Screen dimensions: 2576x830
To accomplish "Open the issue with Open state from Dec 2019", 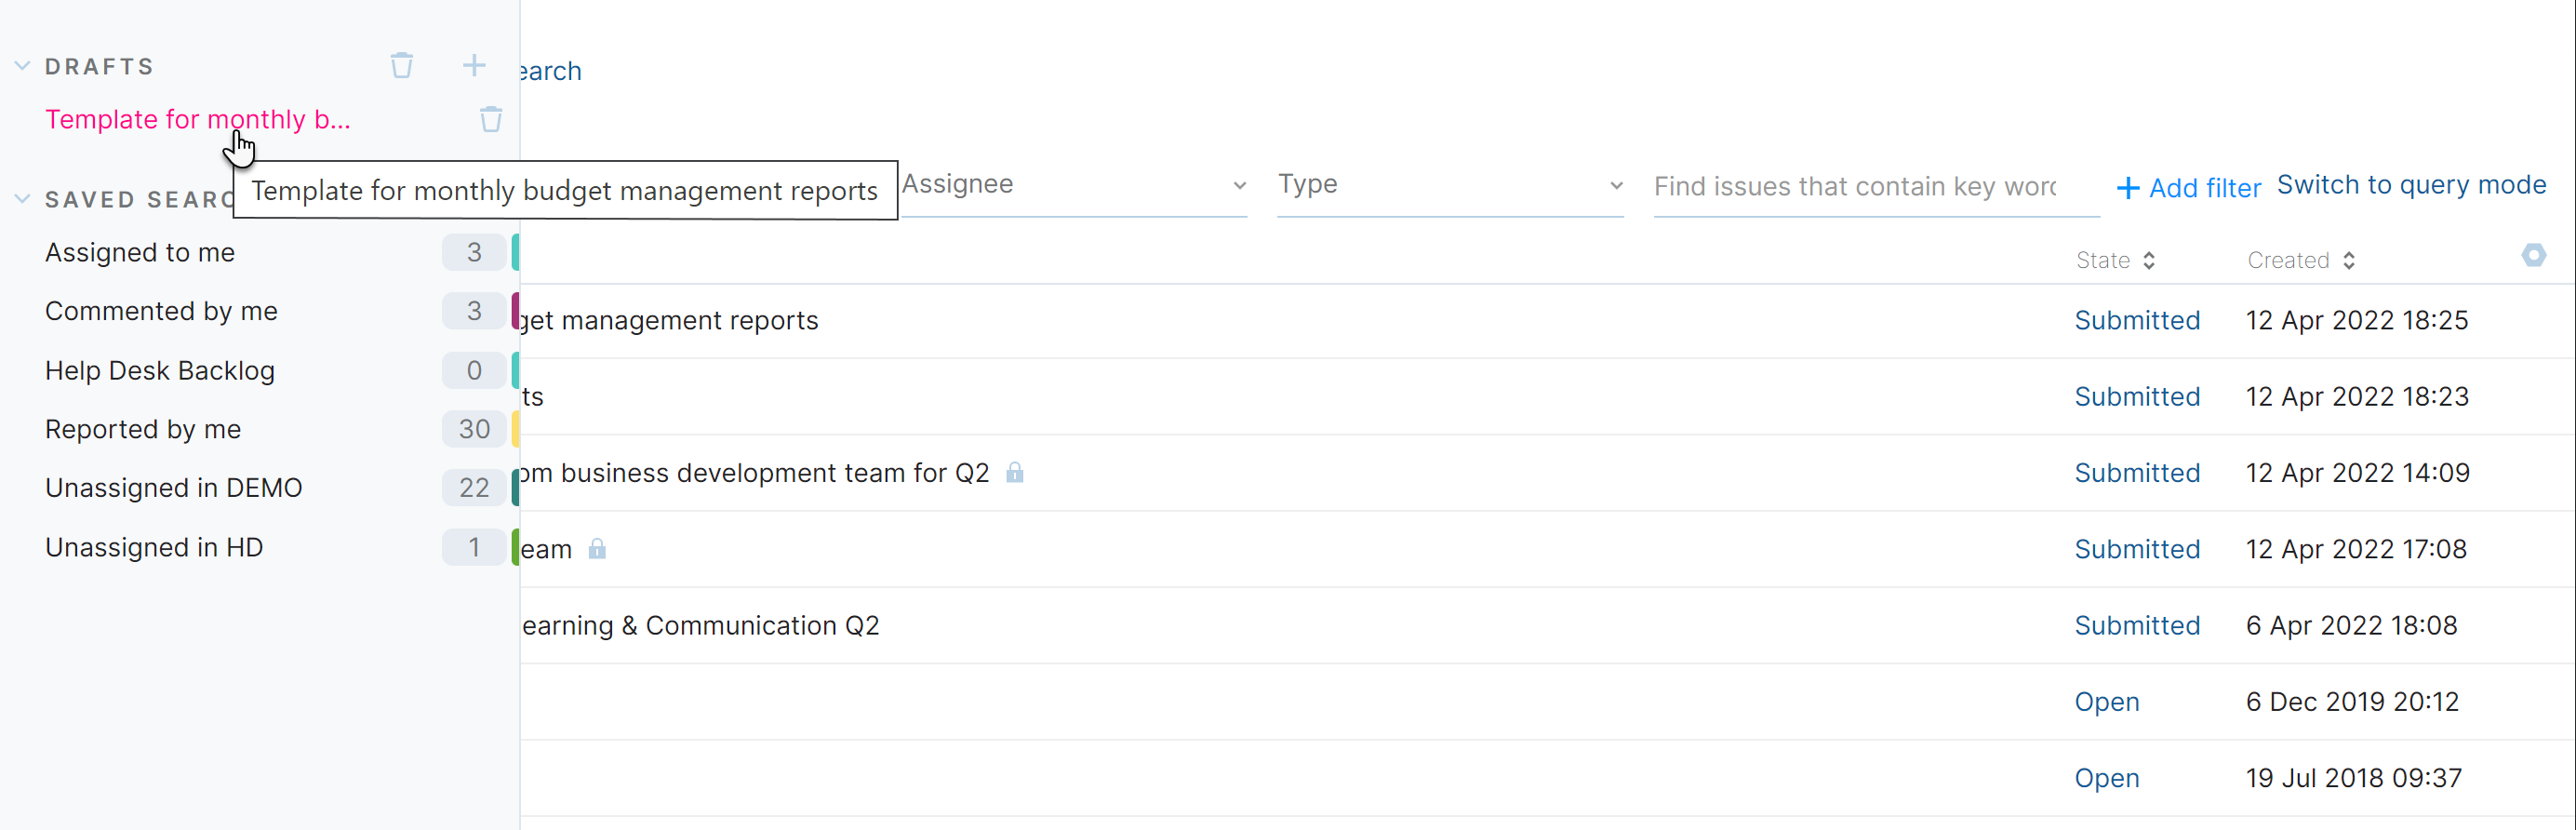I will click(x=2106, y=701).
